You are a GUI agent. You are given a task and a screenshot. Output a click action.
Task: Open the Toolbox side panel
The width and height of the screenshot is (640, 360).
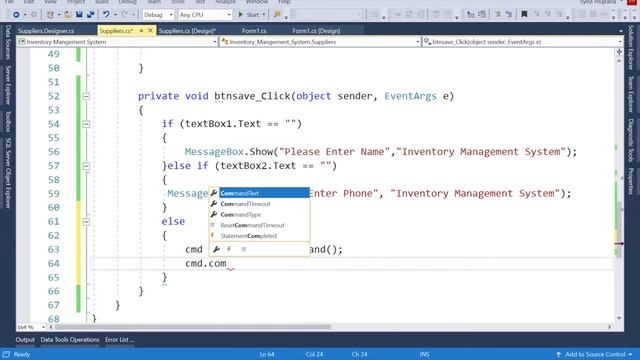click(x=8, y=121)
